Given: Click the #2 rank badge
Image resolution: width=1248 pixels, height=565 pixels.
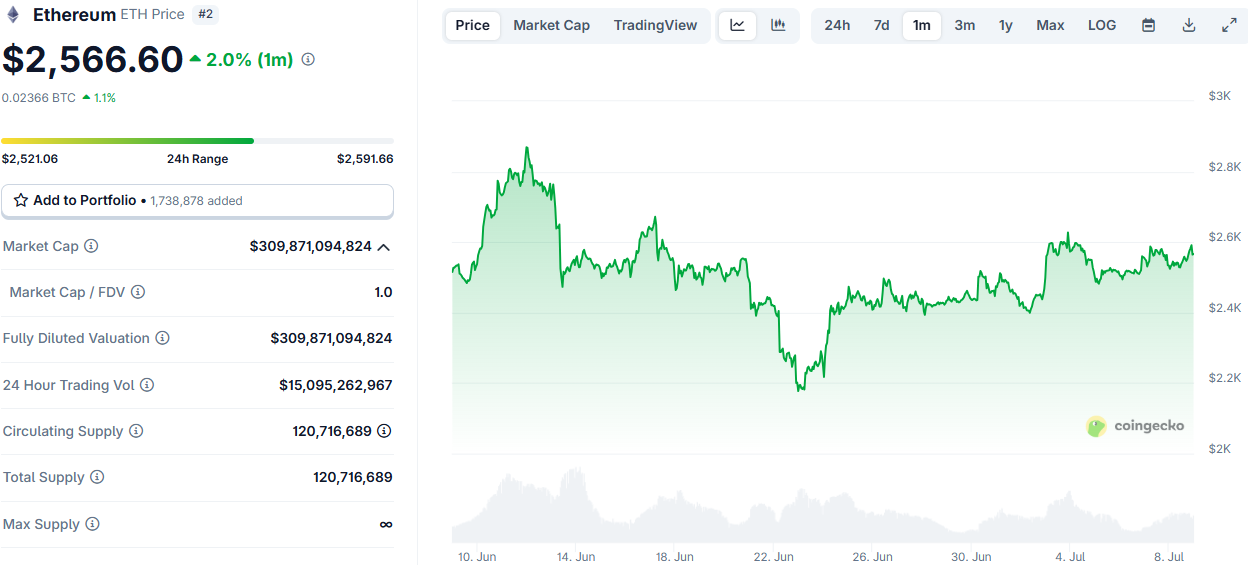Looking at the screenshot, I should [206, 15].
